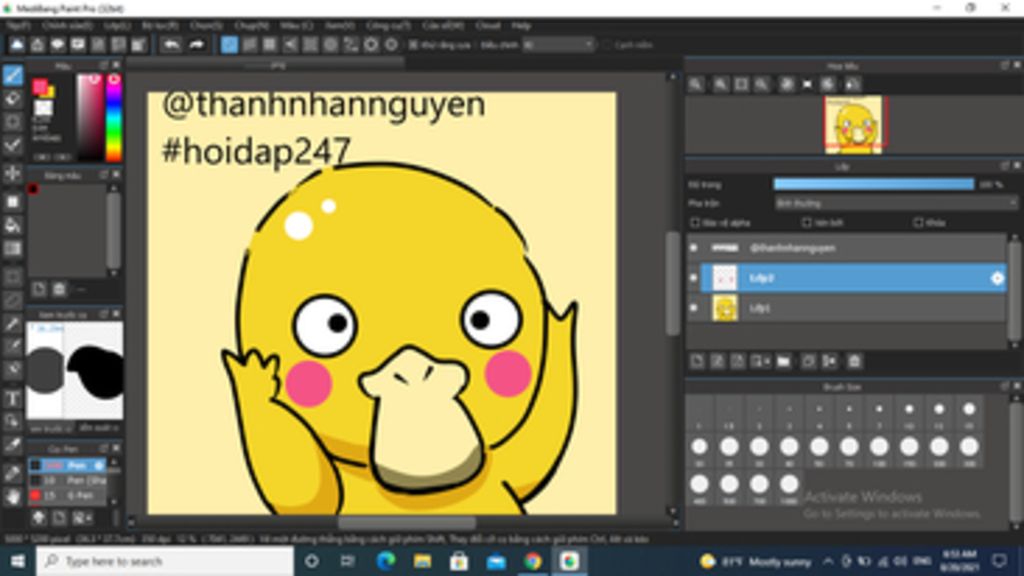
Task: Click the Undo arrow in toolbar
Action: click(x=172, y=44)
